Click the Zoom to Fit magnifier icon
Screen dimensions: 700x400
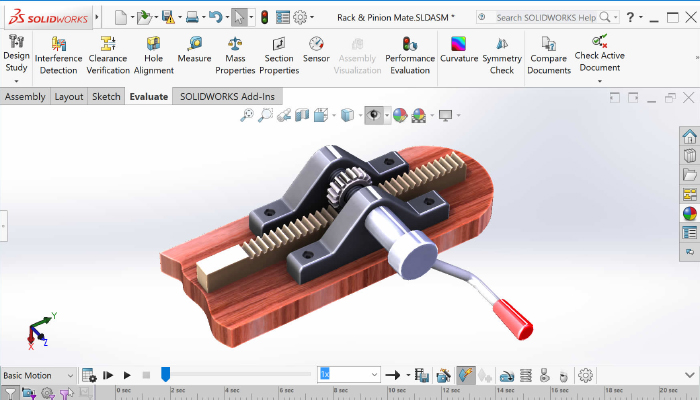point(247,115)
